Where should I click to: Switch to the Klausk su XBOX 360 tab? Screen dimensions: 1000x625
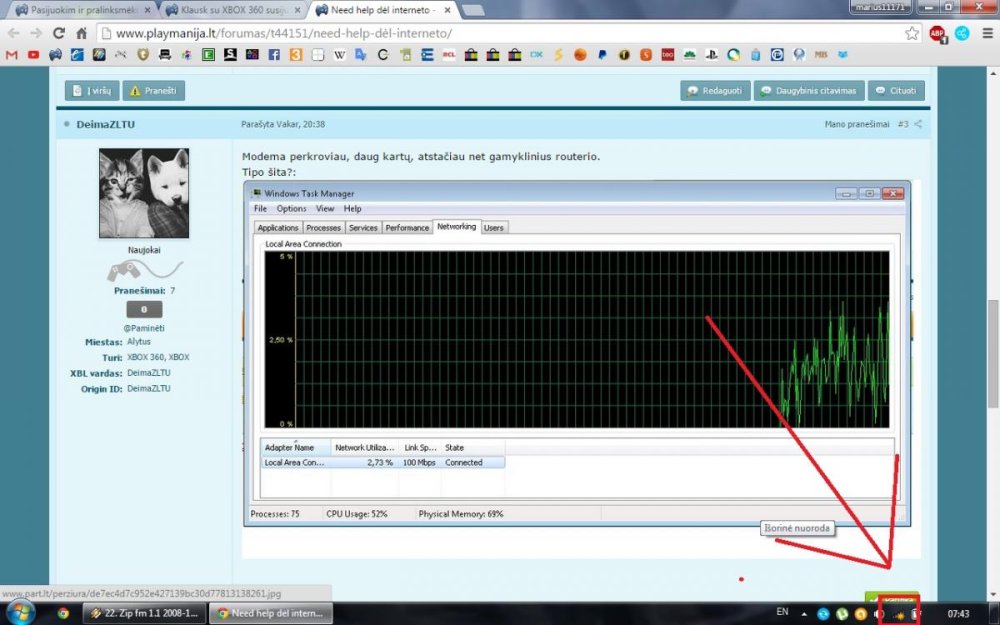pos(233,10)
